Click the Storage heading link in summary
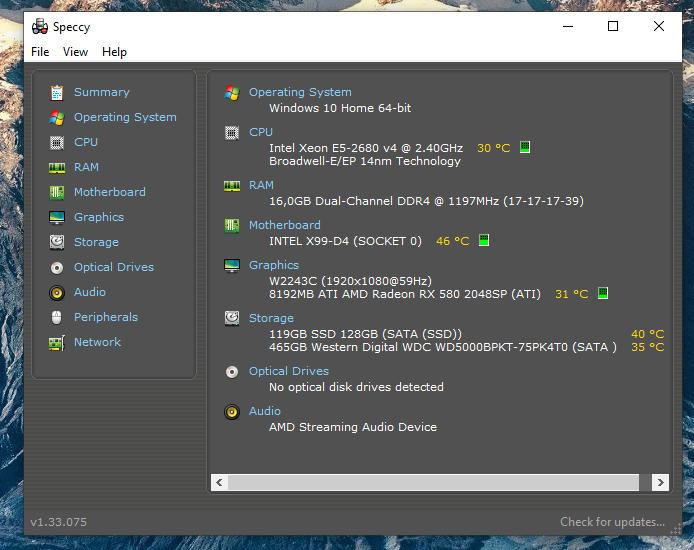The height and width of the screenshot is (550, 694). coord(271,318)
